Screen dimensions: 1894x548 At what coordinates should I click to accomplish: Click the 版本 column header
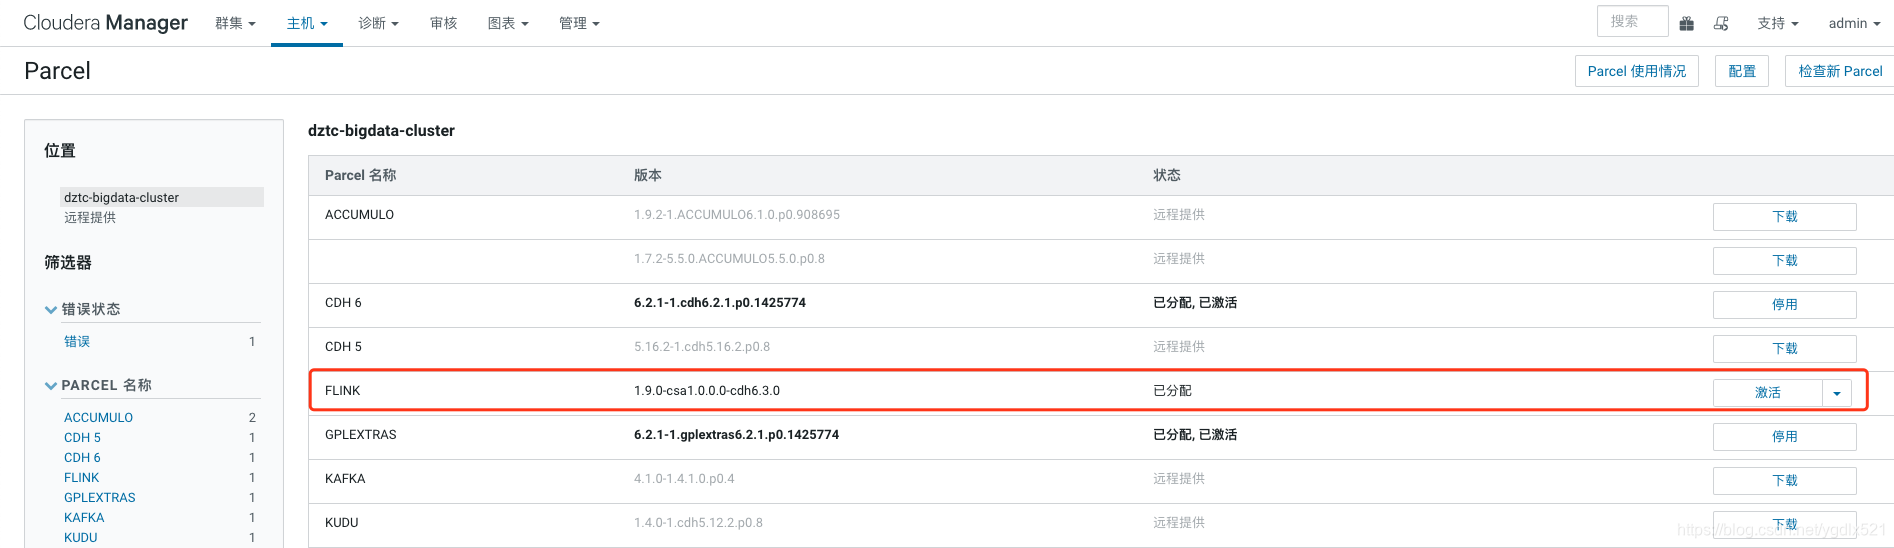click(x=648, y=175)
